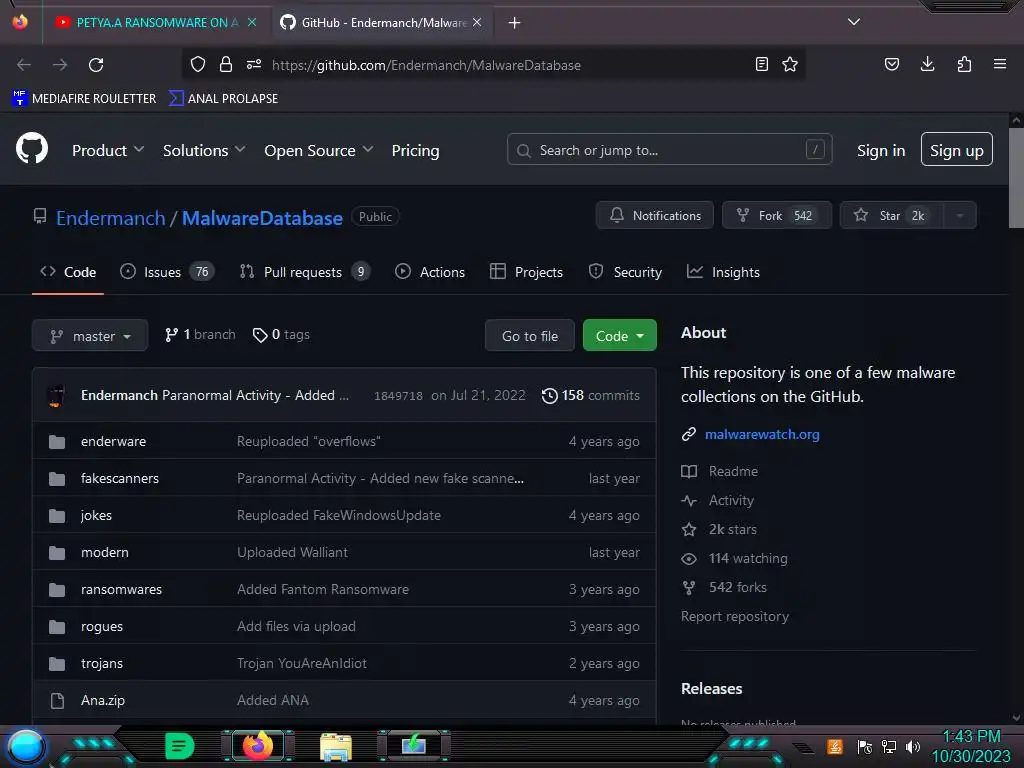This screenshot has height=768, width=1024.
Task: View the 0 tags link
Action: click(x=281, y=334)
